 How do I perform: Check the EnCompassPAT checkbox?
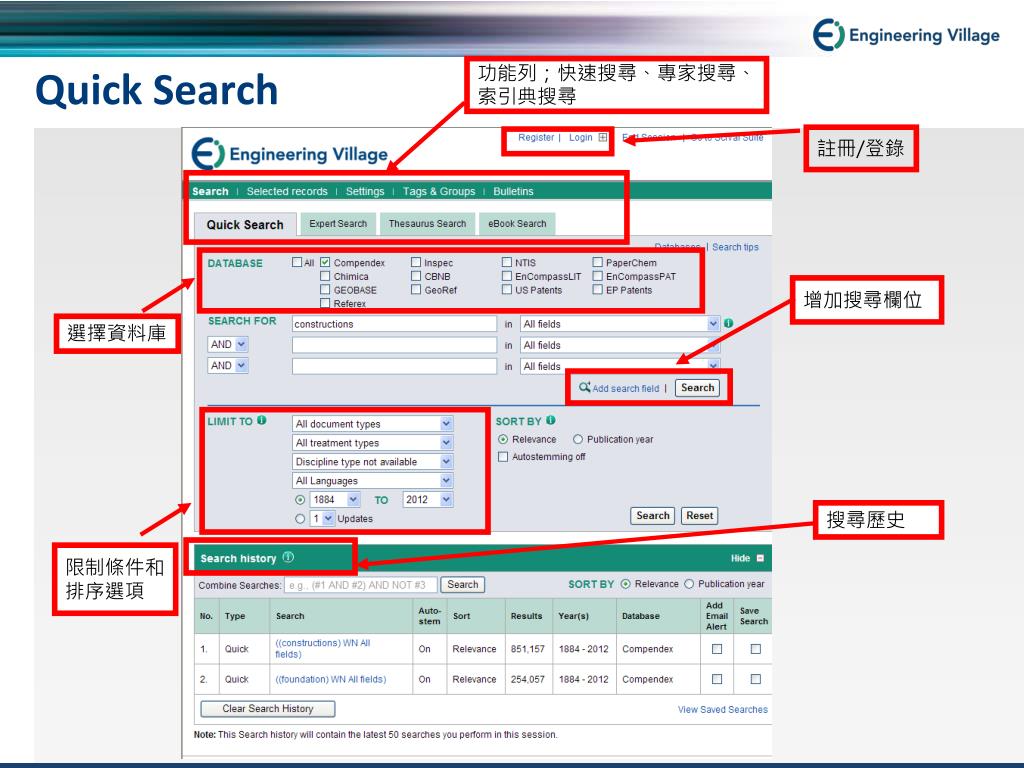point(598,276)
